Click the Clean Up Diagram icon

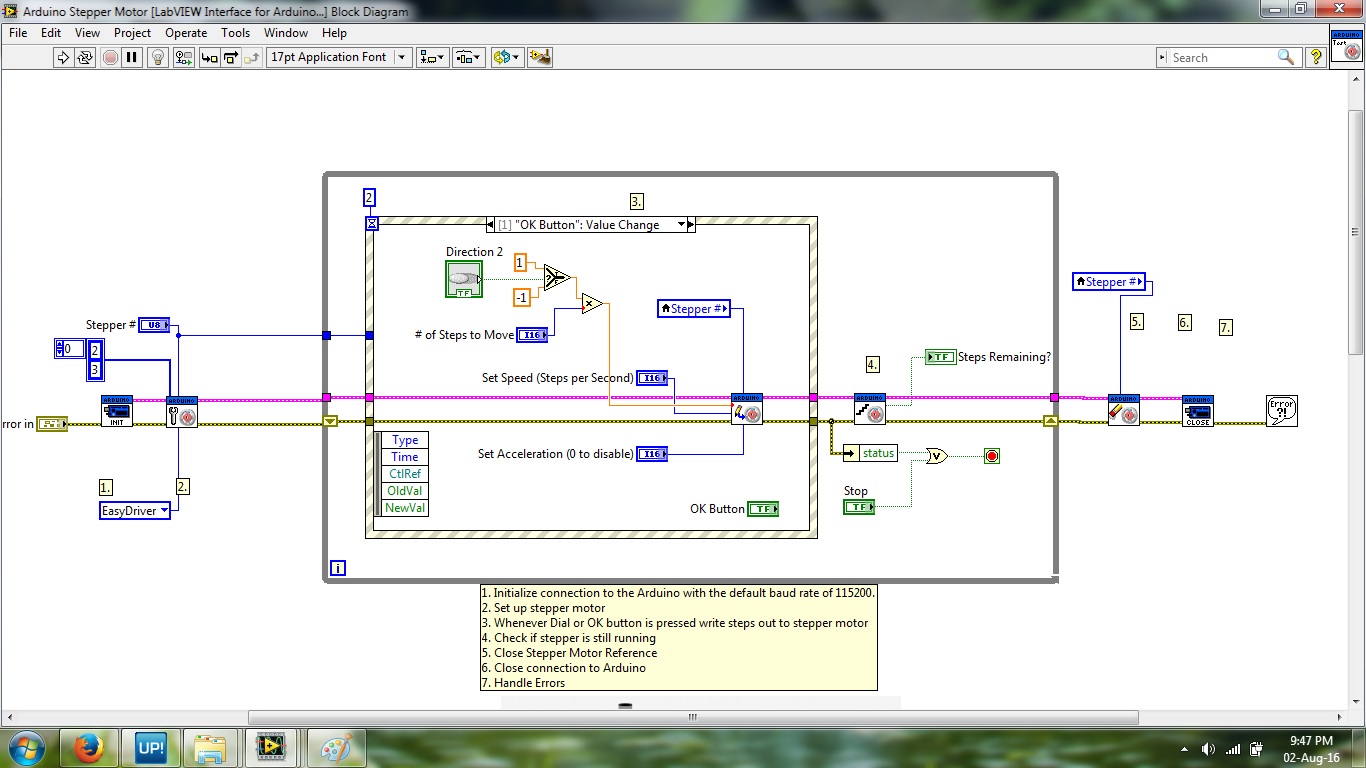(x=540, y=58)
